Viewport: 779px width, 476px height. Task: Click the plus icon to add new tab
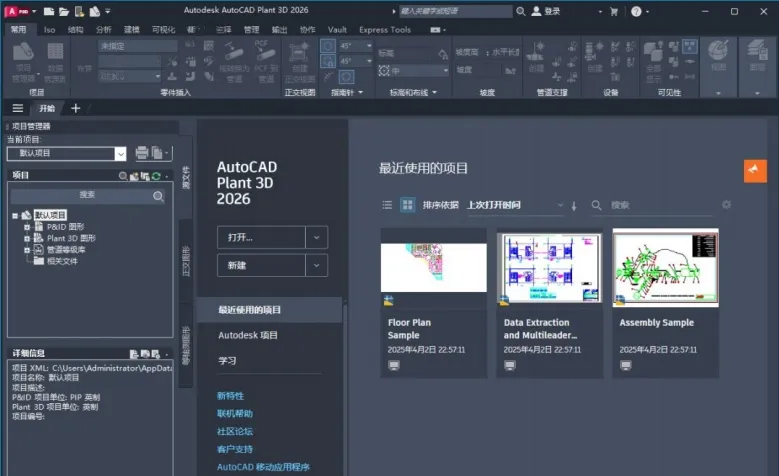pyautogui.click(x=76, y=108)
